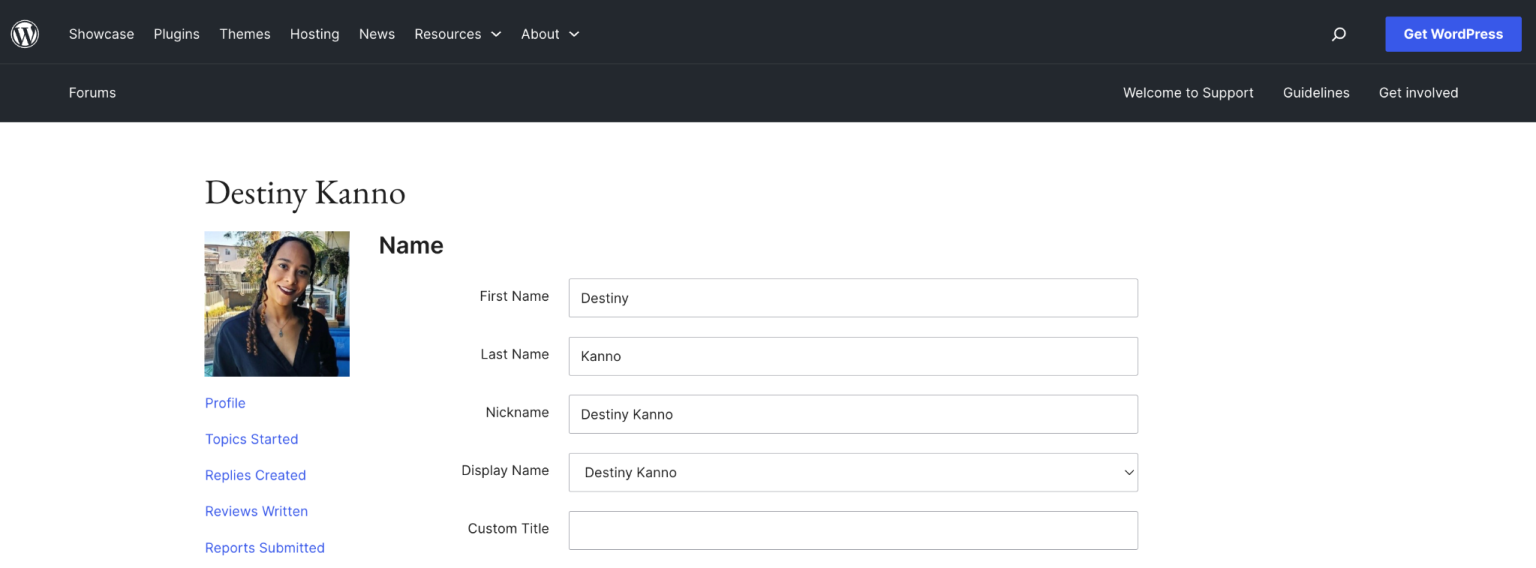Open the search magnifier icon
The width and height of the screenshot is (1536, 568).
(1339, 34)
